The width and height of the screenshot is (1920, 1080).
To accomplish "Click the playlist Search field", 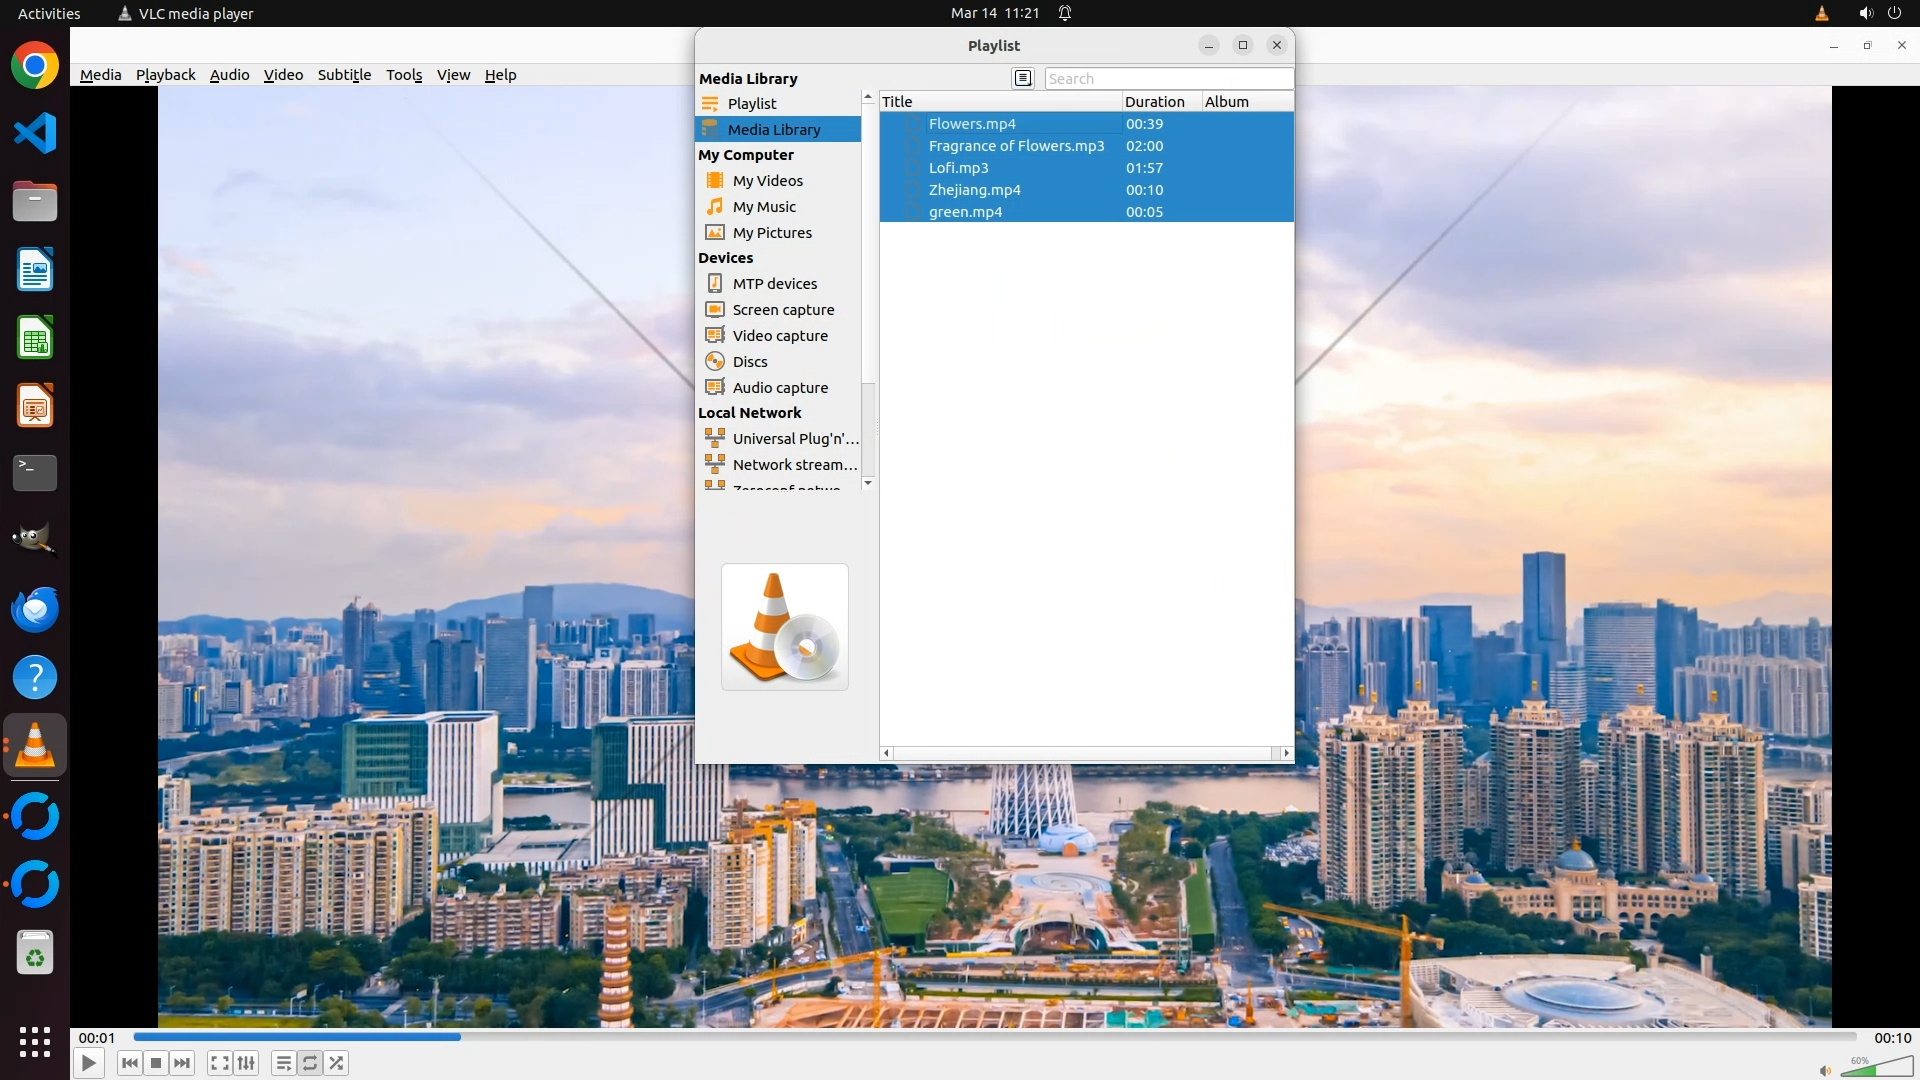I will click(1167, 79).
